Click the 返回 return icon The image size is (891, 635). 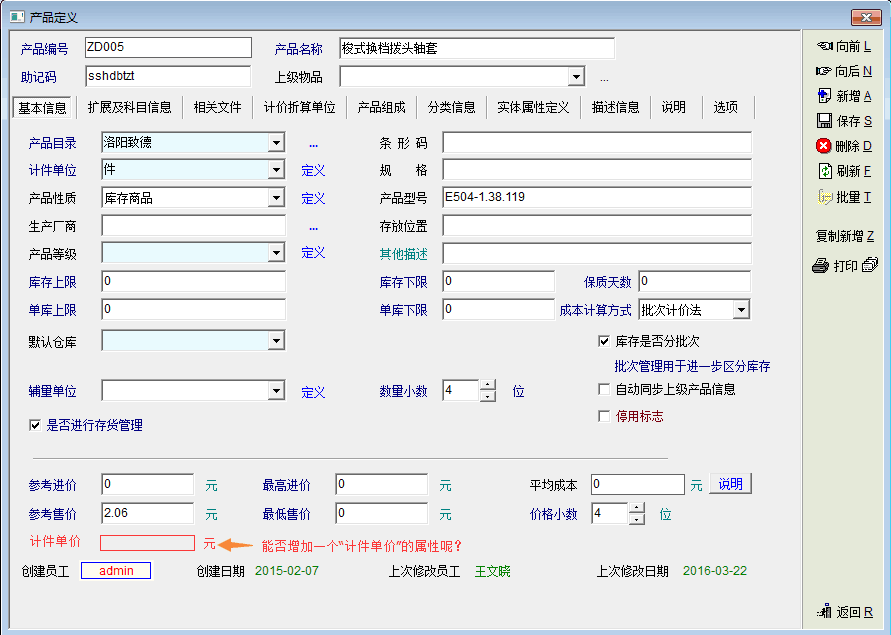point(825,612)
